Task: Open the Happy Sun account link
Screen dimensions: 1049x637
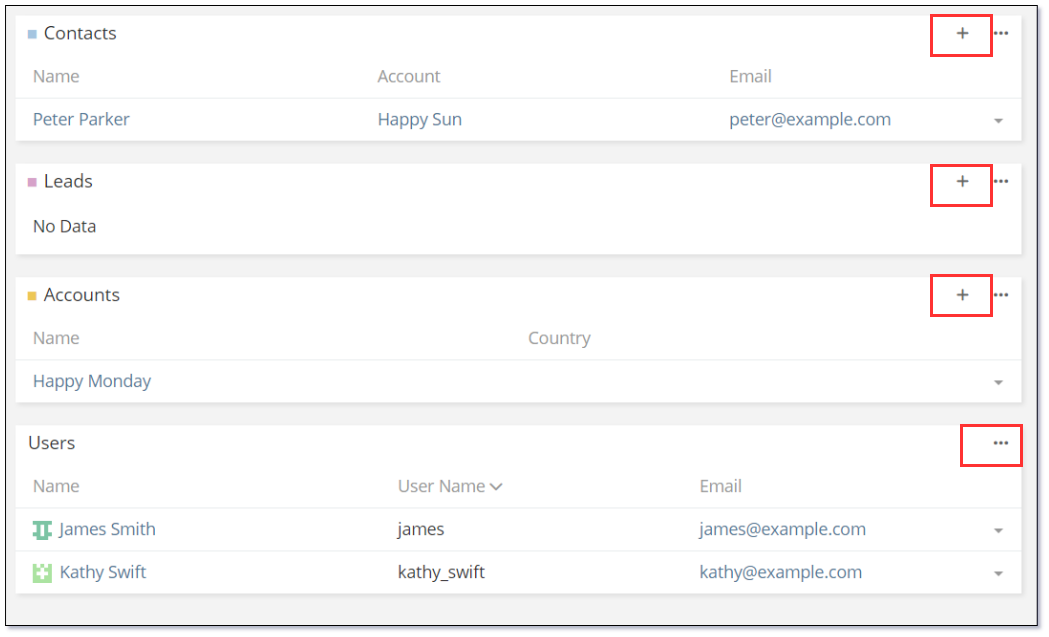Action: (419, 119)
